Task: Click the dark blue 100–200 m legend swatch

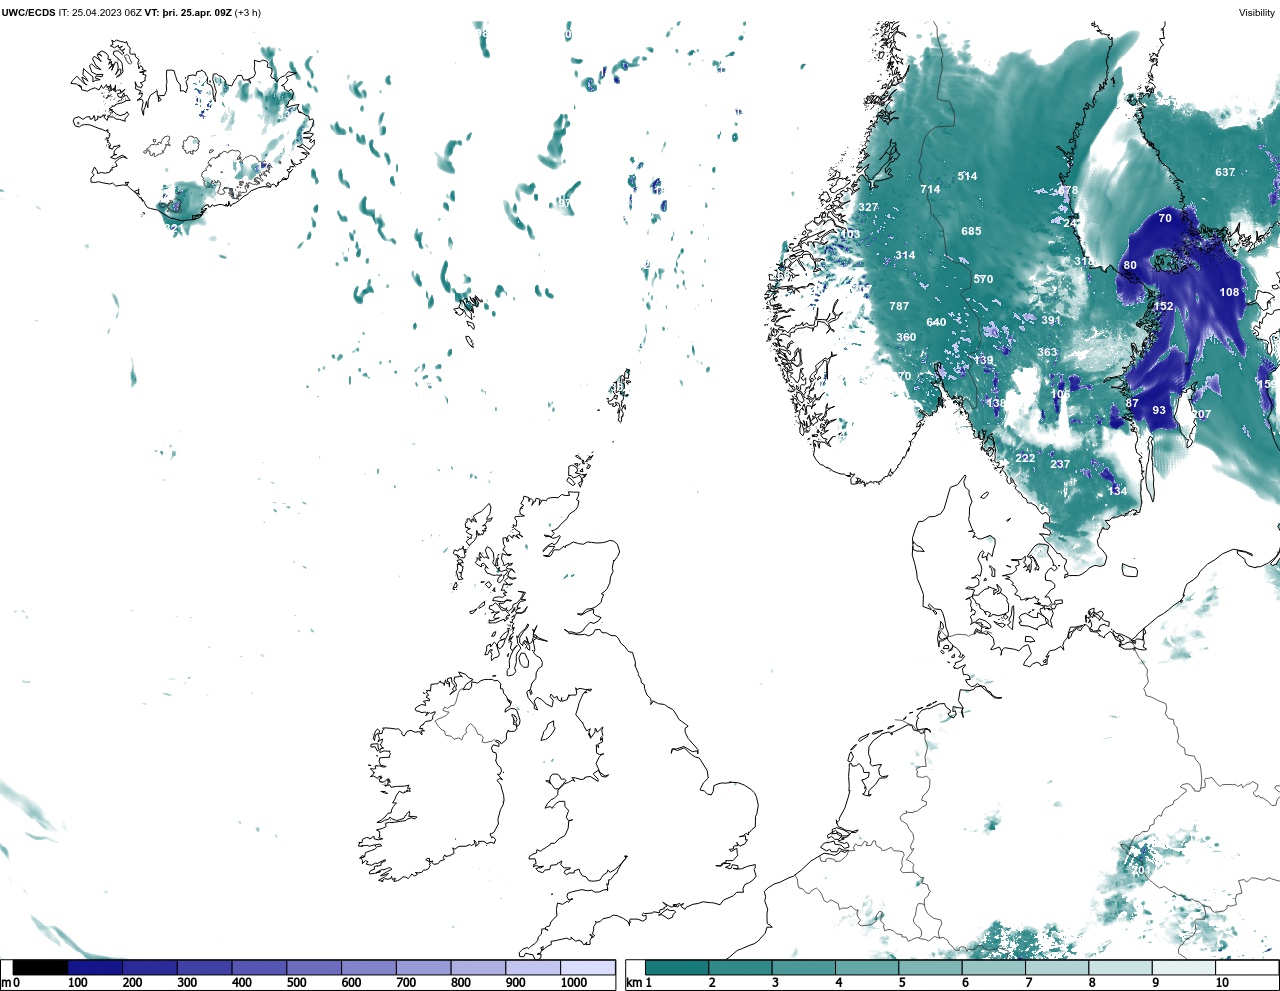Action: (95, 967)
